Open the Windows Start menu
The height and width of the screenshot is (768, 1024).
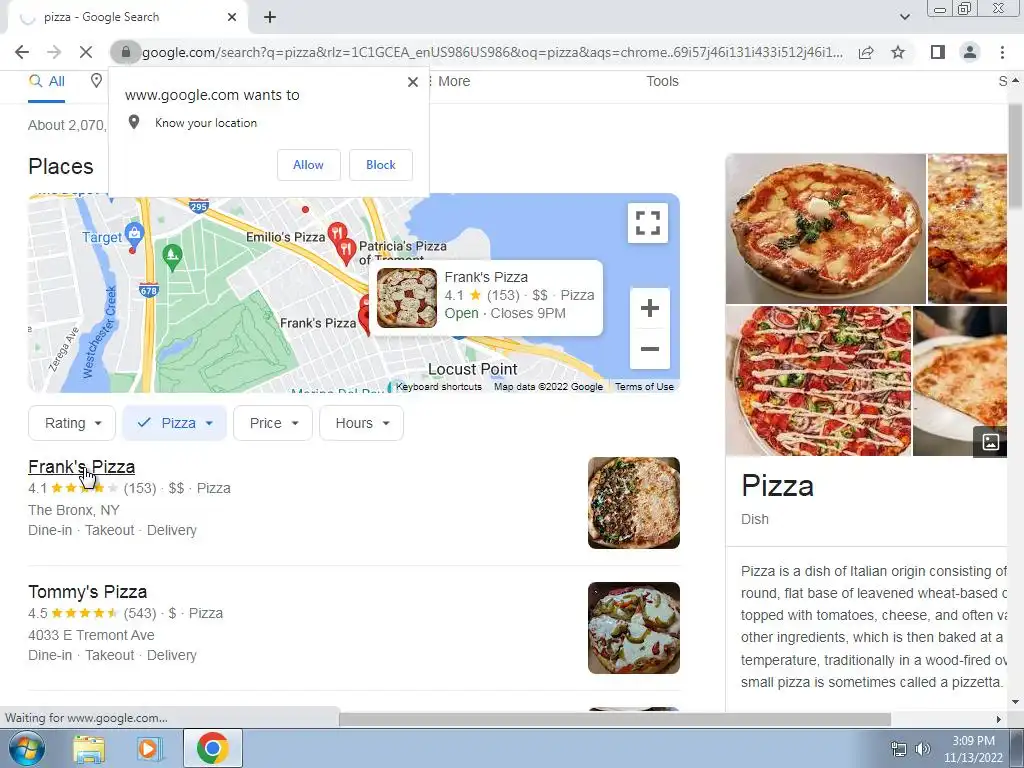coord(26,748)
